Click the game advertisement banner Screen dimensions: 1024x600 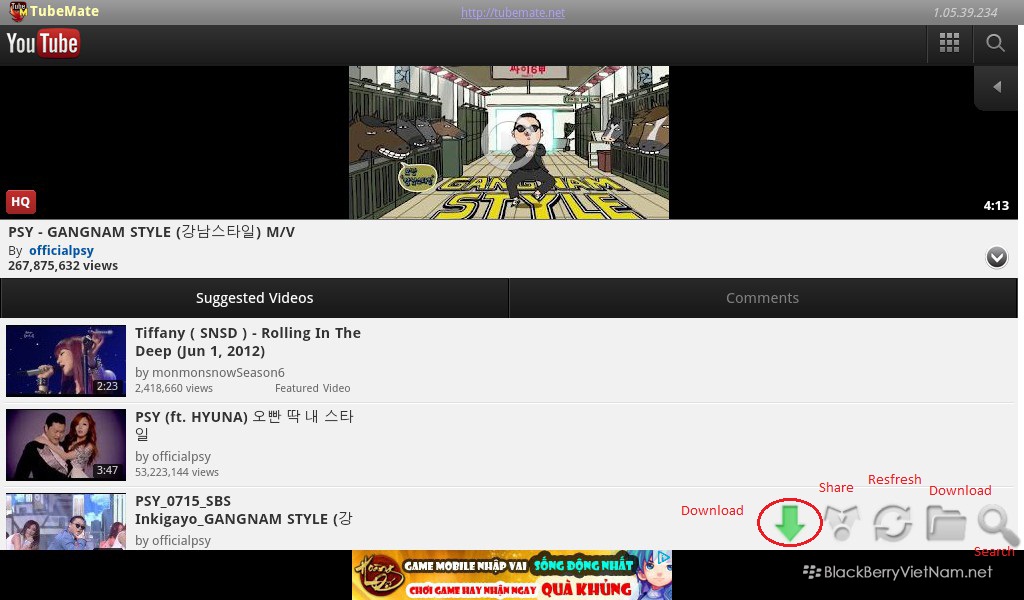point(511,575)
